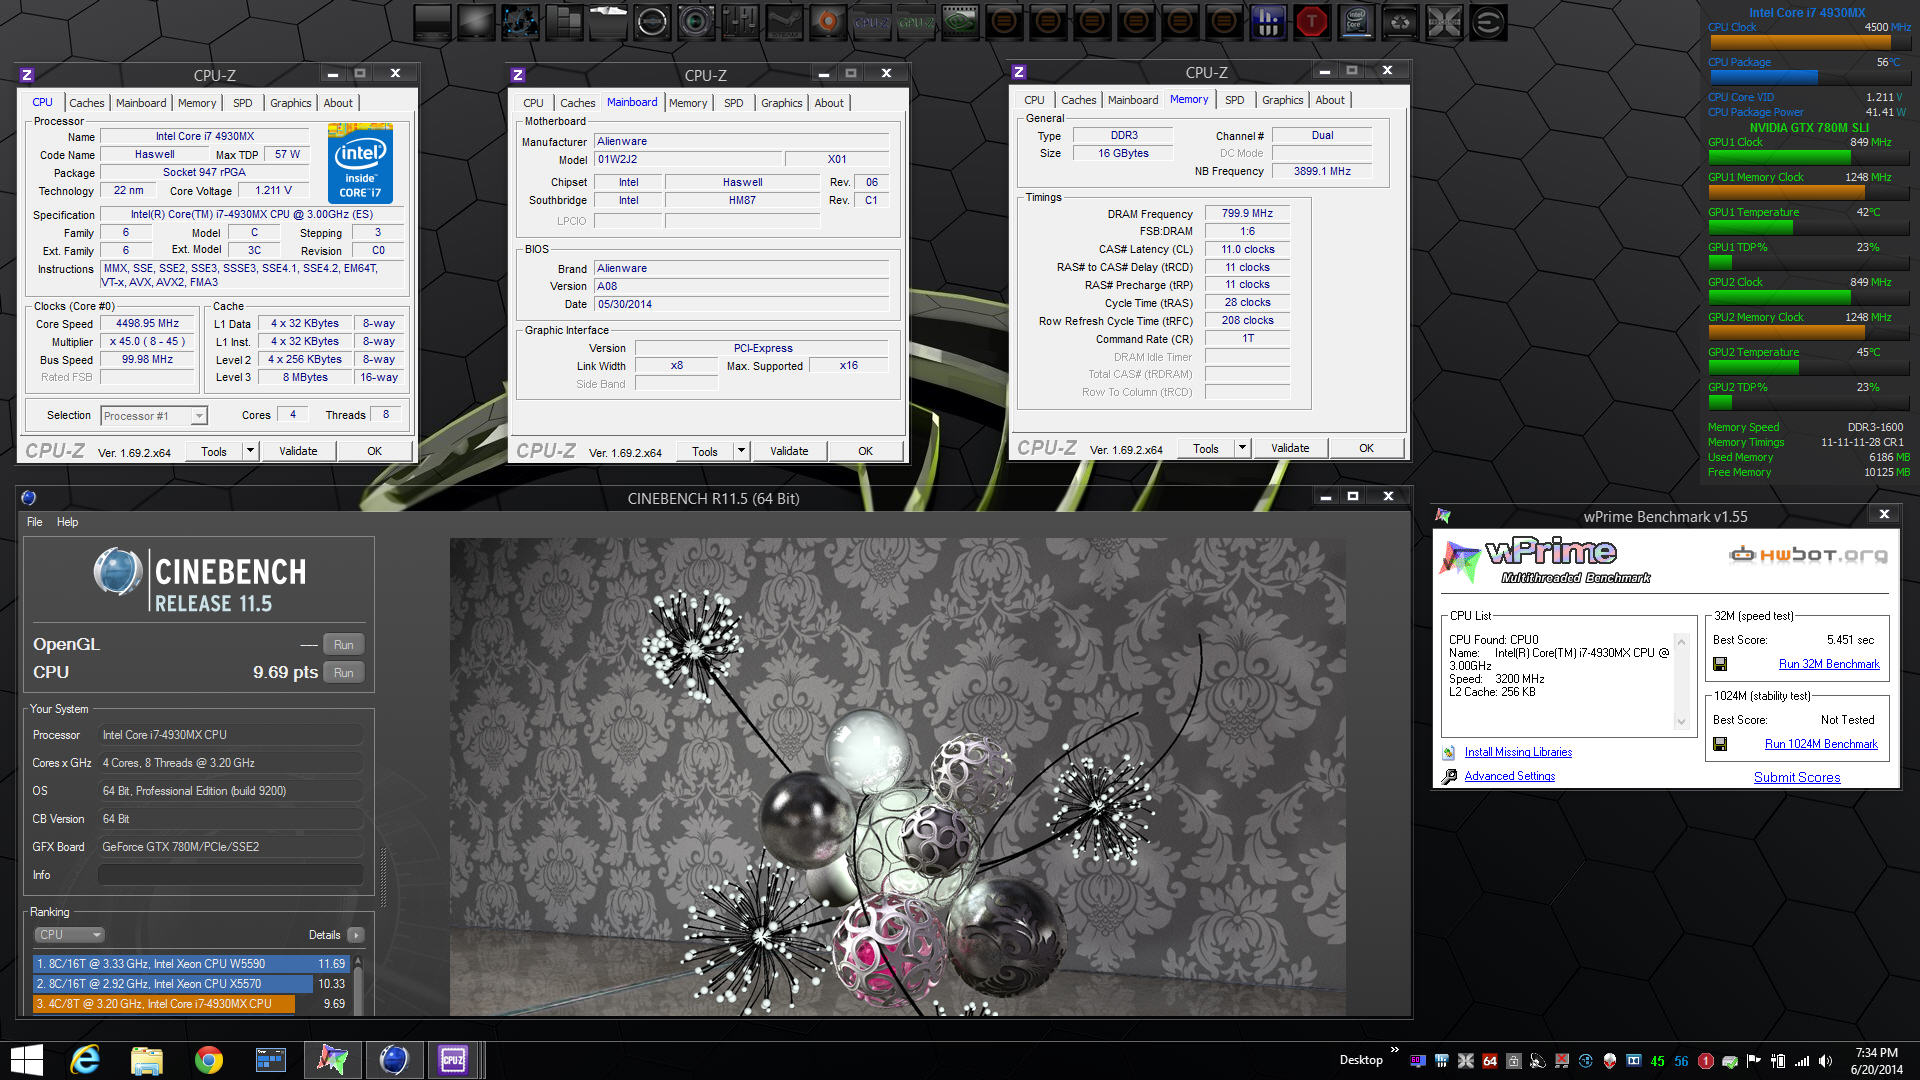The height and width of the screenshot is (1080, 1920).
Task: Open the blue bars monitoring icon in the dock
Action: (1268, 22)
